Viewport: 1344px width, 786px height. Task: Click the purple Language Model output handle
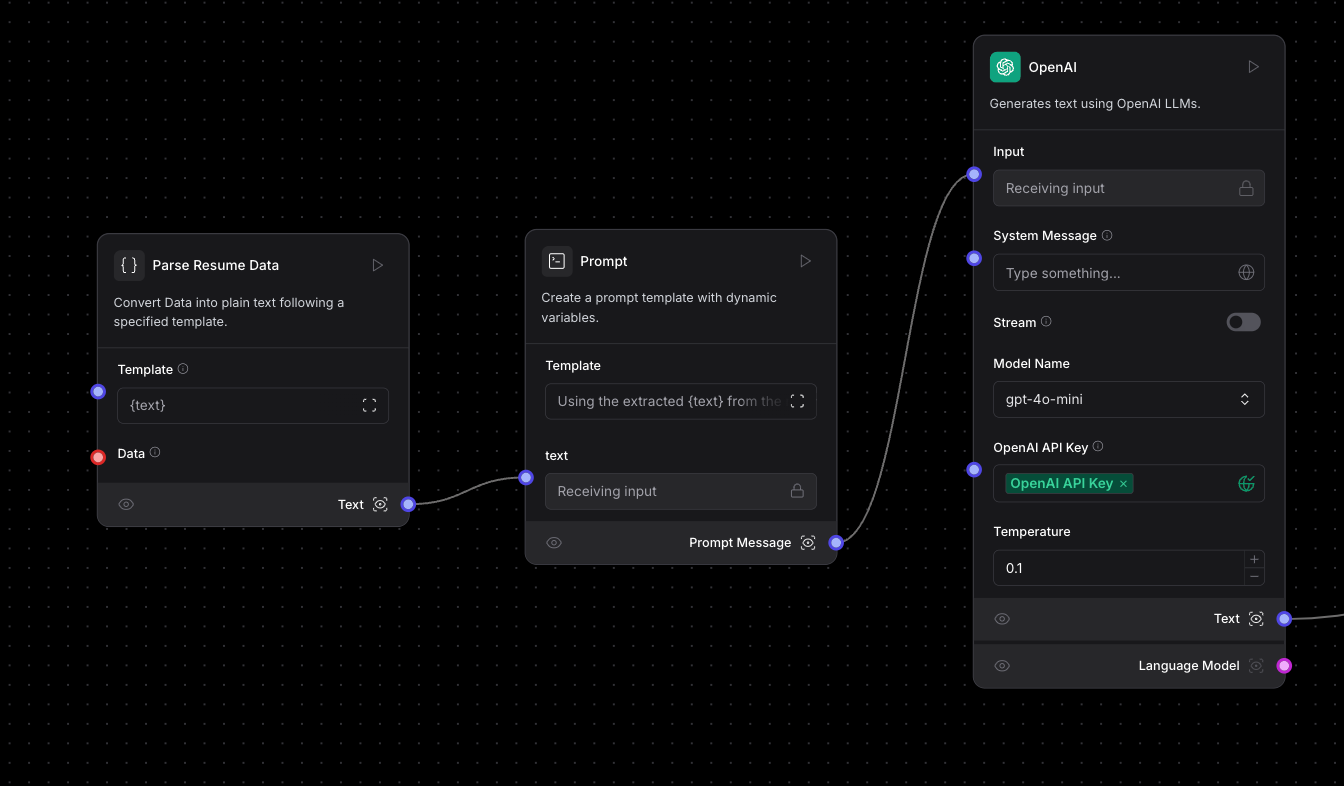pyautogui.click(x=1284, y=666)
